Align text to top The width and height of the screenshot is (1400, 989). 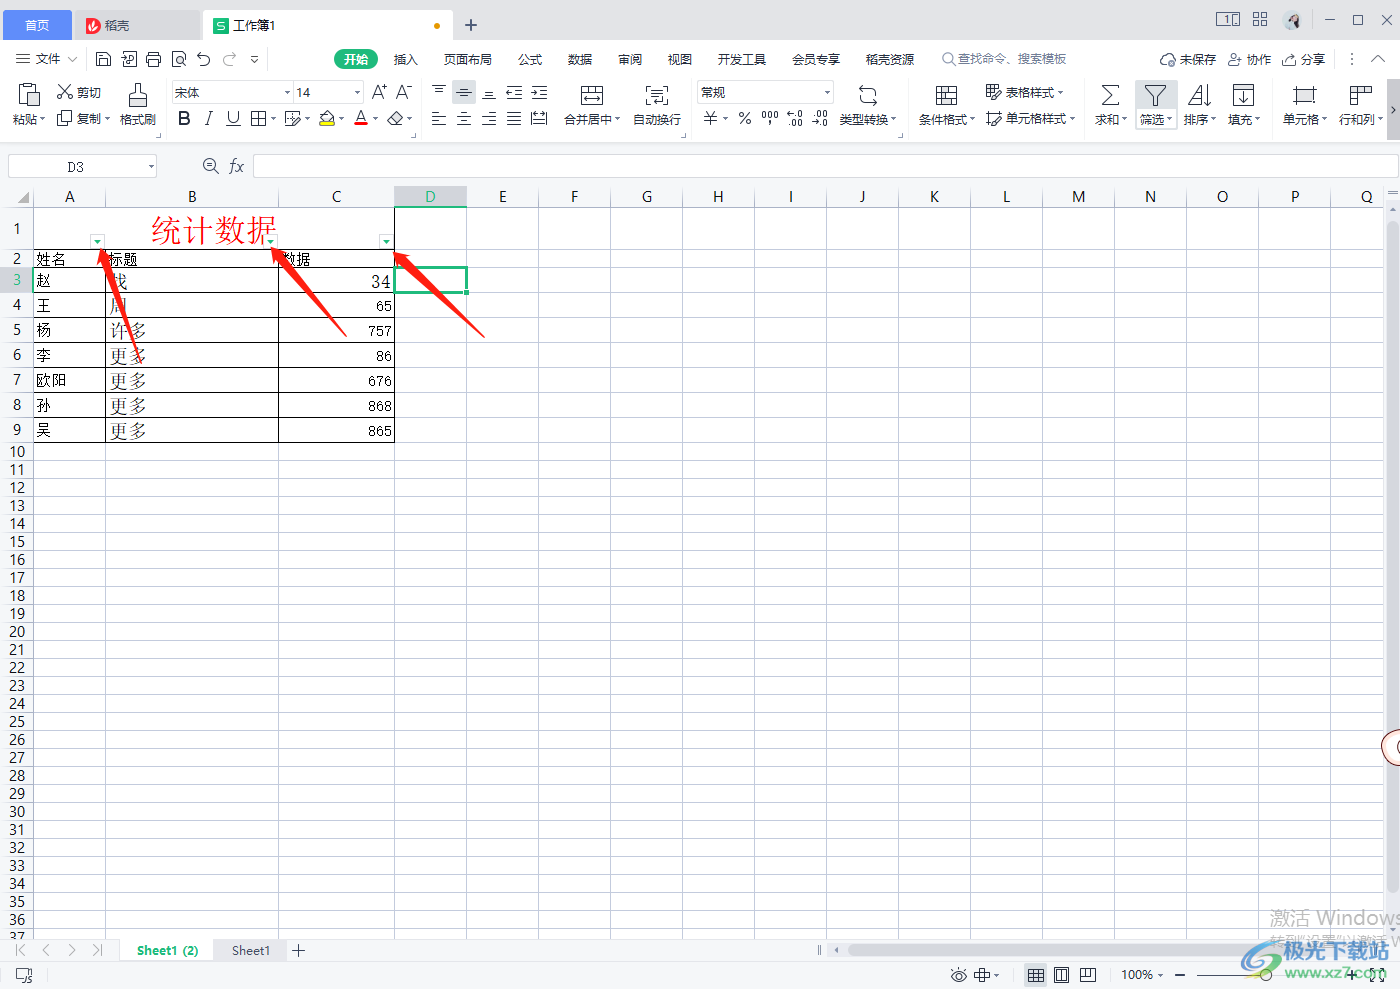pos(439,92)
